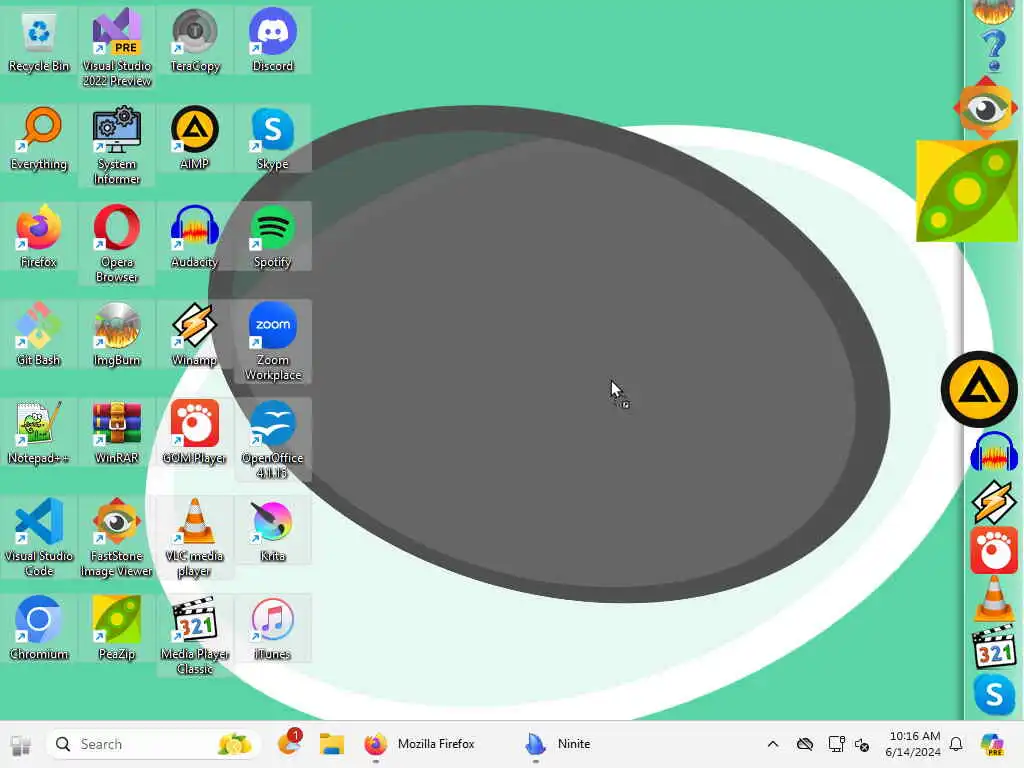This screenshot has width=1024, height=768.
Task: Select the iTunes desktop shortcut
Action: [x=272, y=630]
